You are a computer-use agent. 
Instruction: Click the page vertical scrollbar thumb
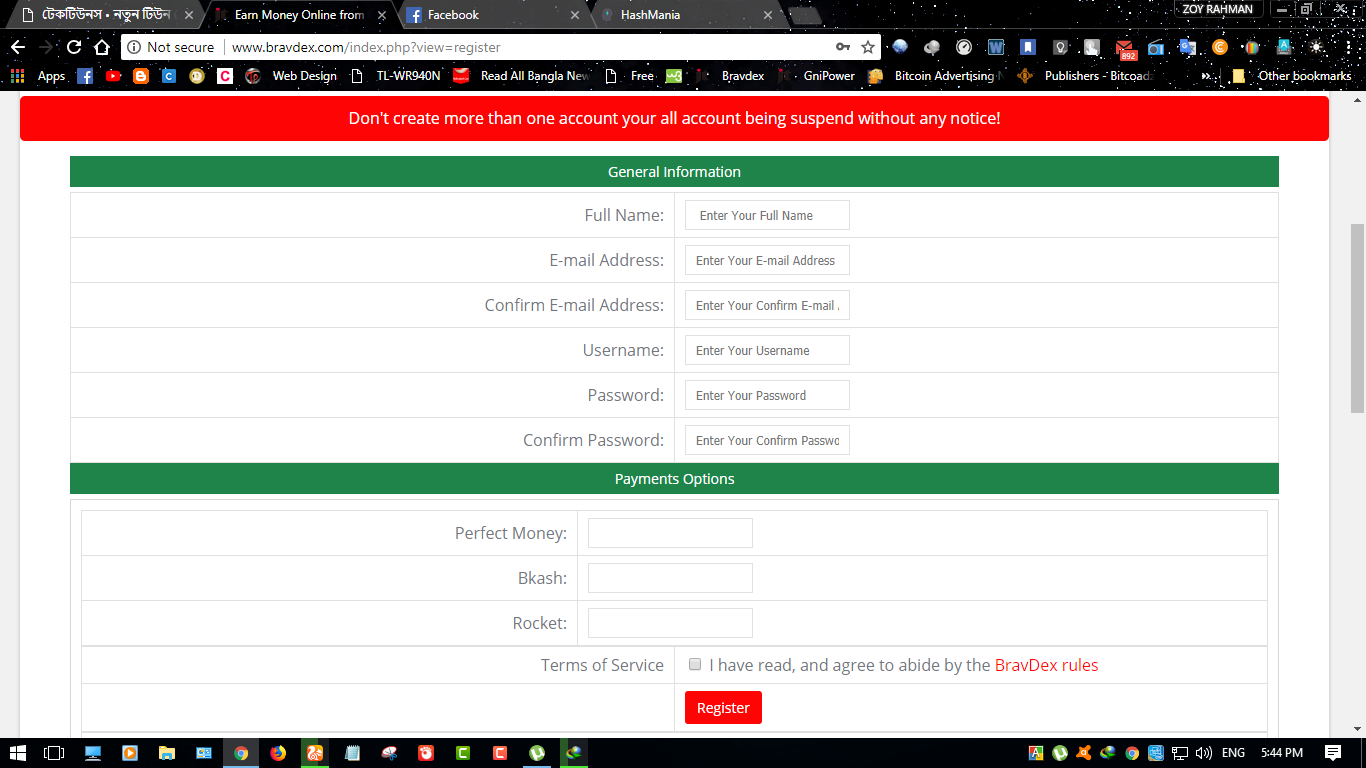click(1357, 318)
